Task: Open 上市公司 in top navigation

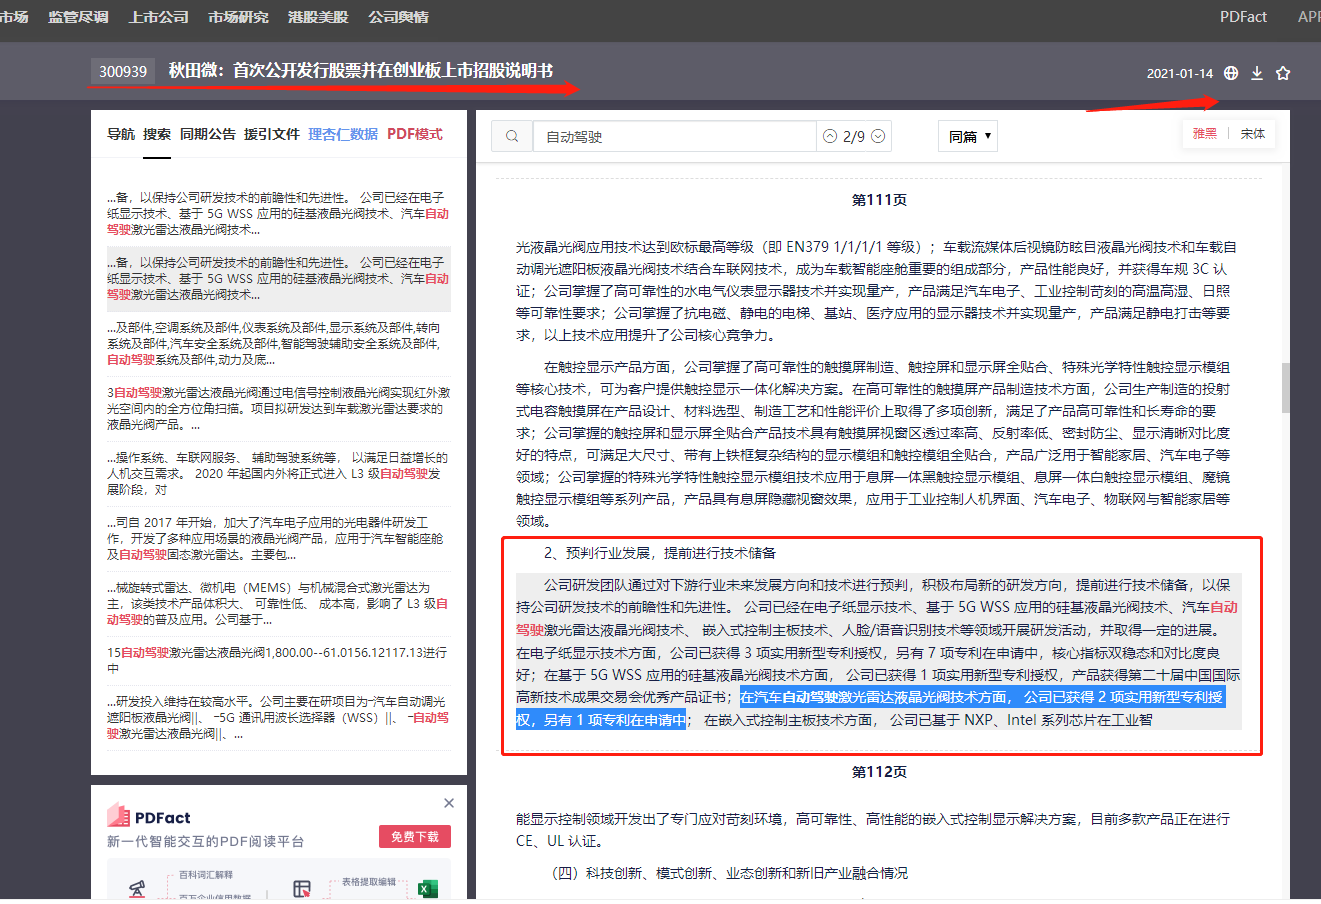Action: coord(158,17)
